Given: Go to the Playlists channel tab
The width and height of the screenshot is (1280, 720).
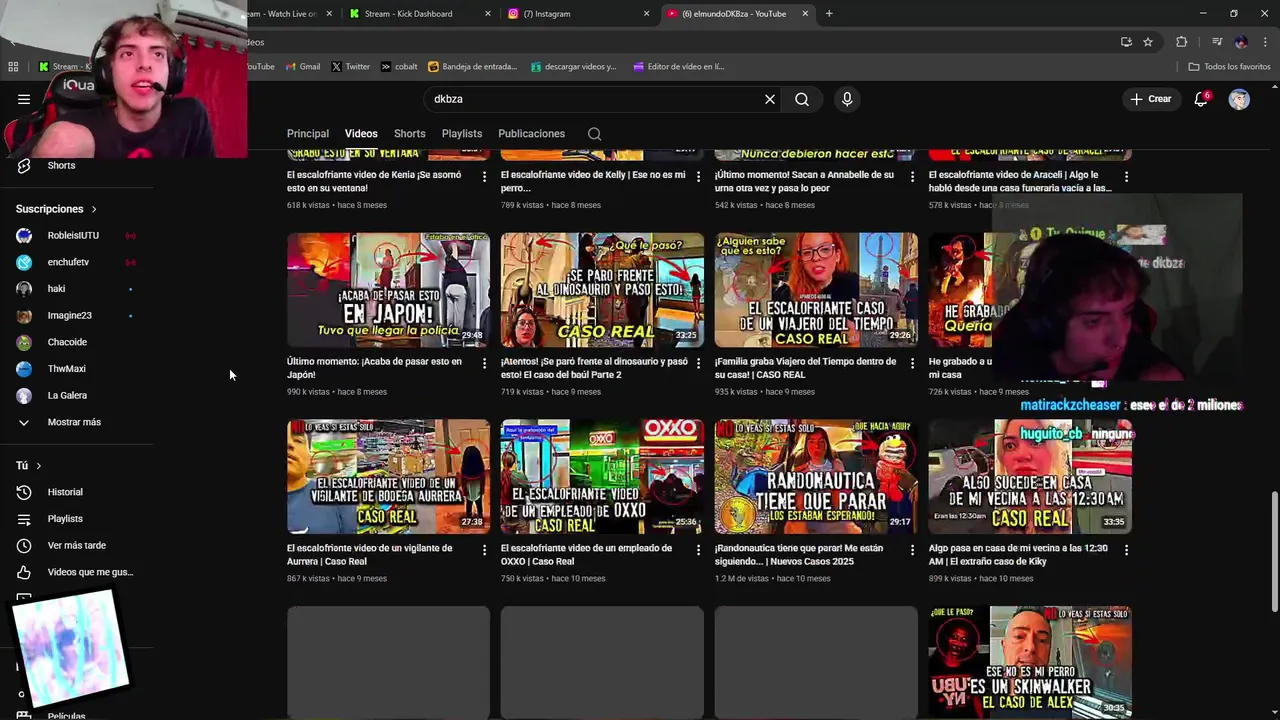Looking at the screenshot, I should tap(462, 134).
